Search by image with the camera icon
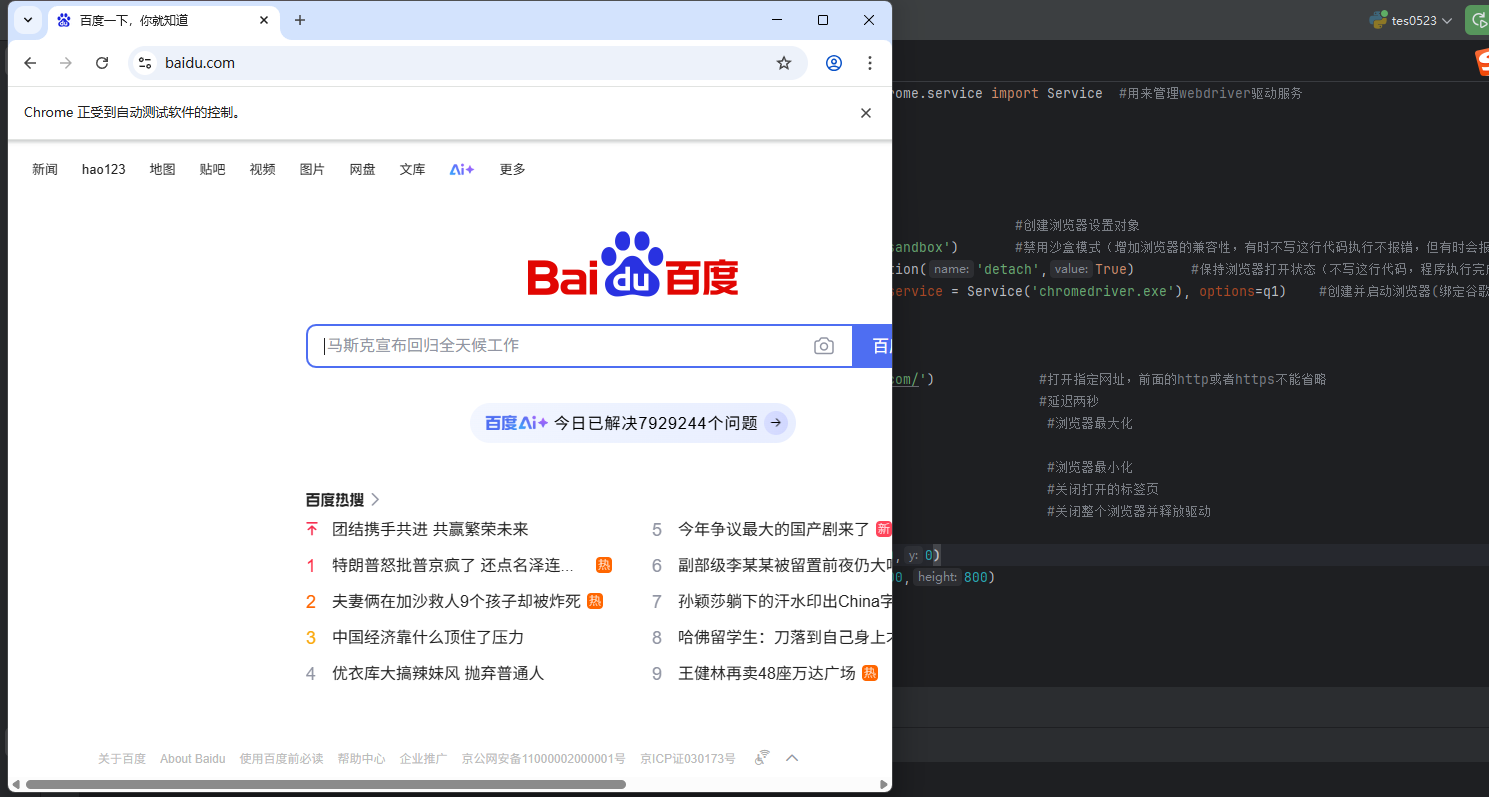The width and height of the screenshot is (1489, 797). coord(824,346)
